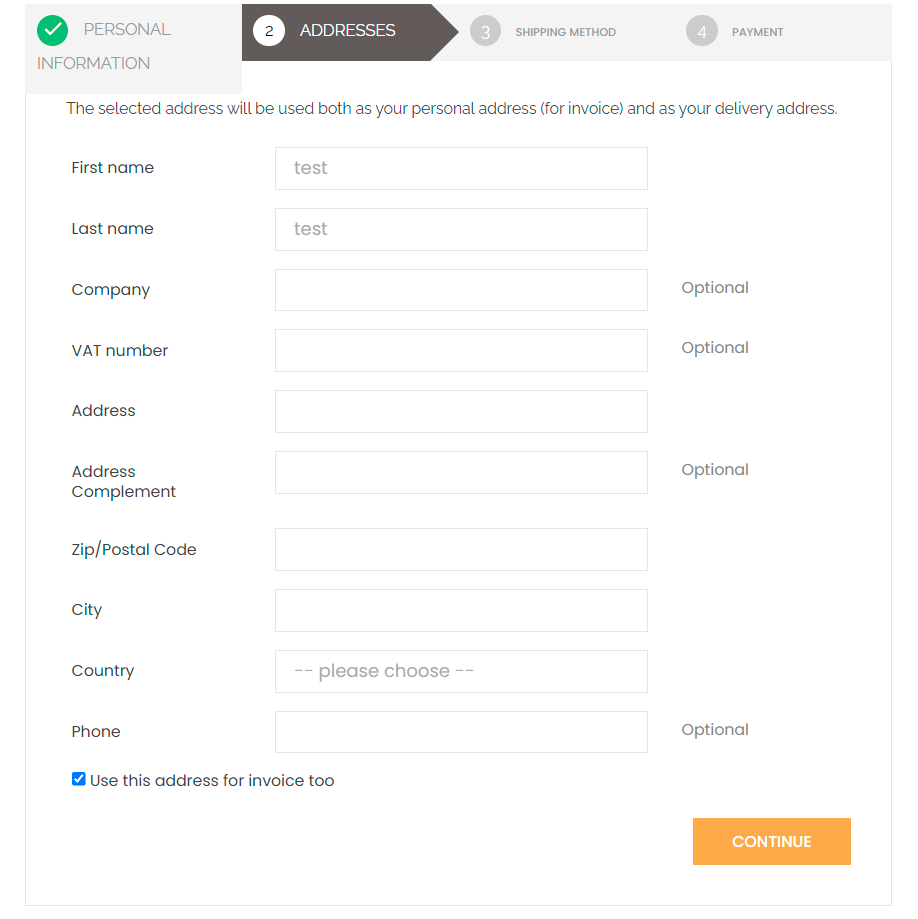
Task: Open the Shipping Method step
Action: [x=565, y=32]
